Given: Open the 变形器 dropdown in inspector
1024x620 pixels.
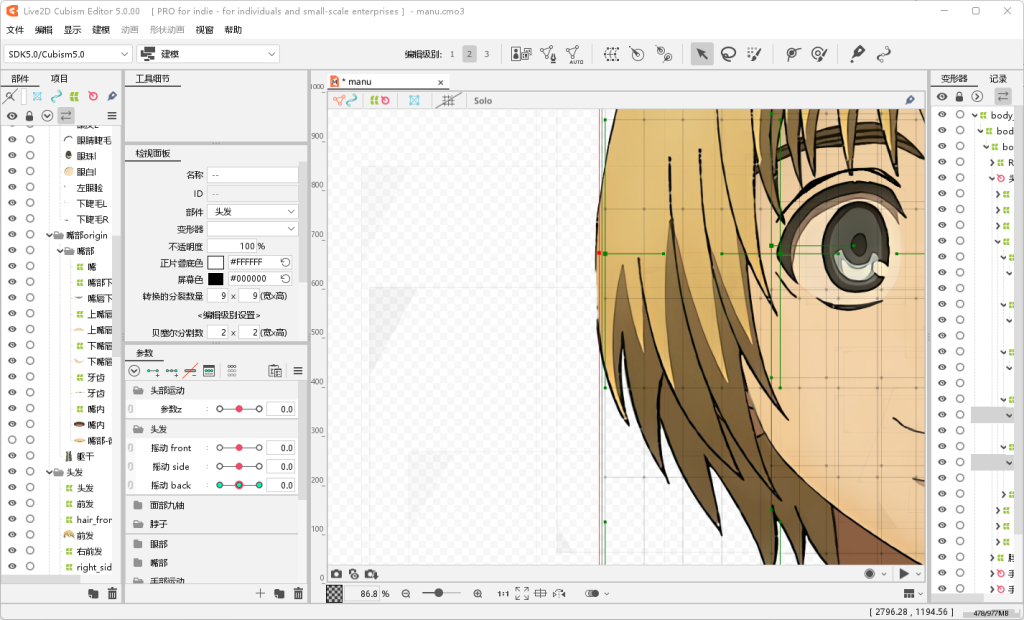Looking at the screenshot, I should (253, 229).
